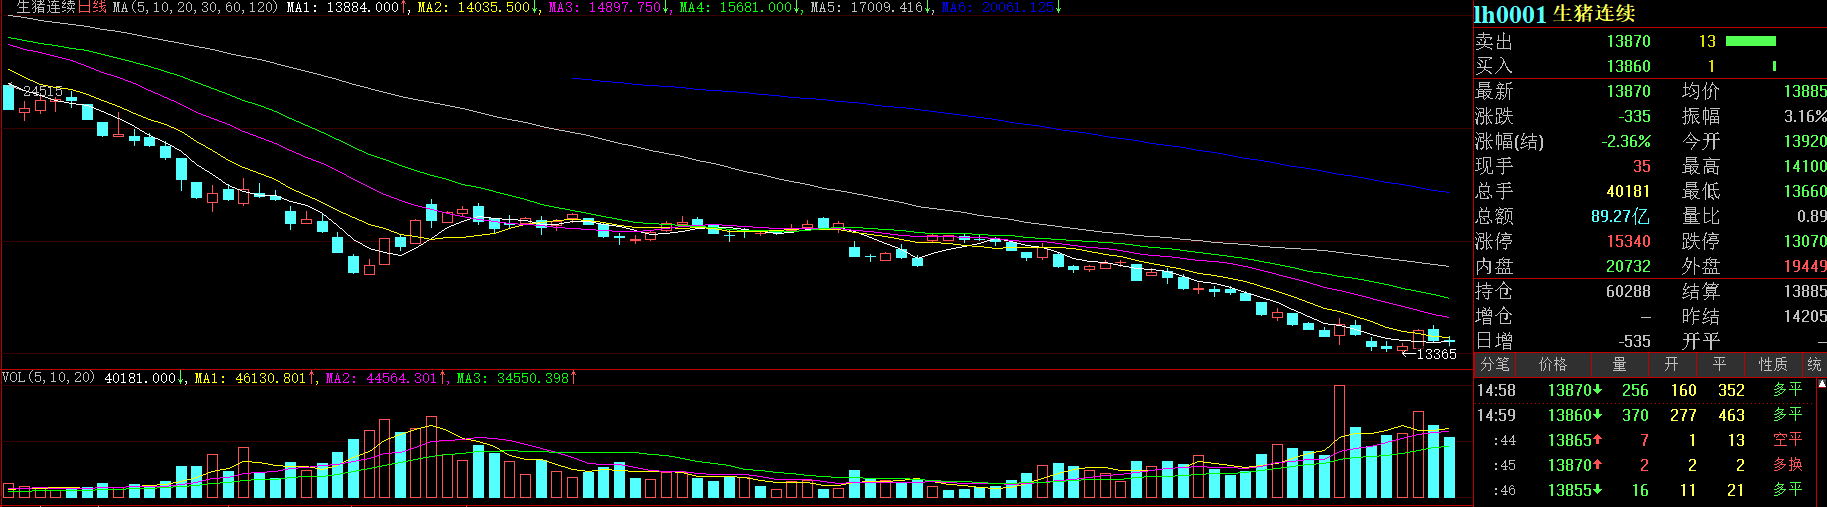This screenshot has width=1827, height=507.
Task: Select the blue MA6 value label
Action: (x=1000, y=7)
